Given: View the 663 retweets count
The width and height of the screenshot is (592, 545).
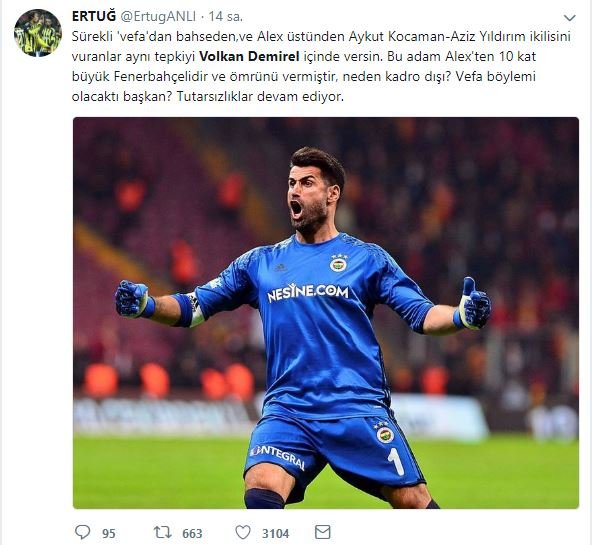Looking at the screenshot, I should click(x=192, y=533).
